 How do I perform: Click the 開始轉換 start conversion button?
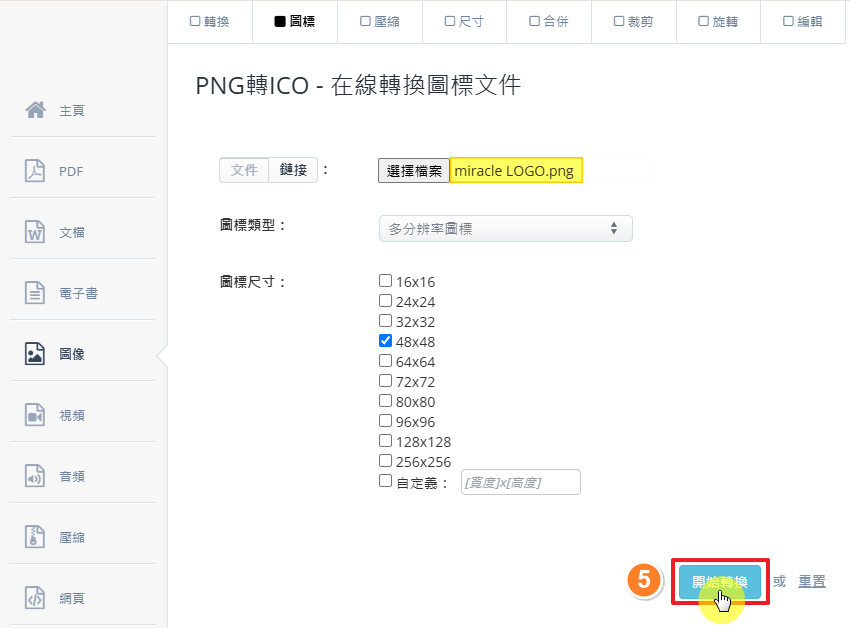click(x=719, y=582)
